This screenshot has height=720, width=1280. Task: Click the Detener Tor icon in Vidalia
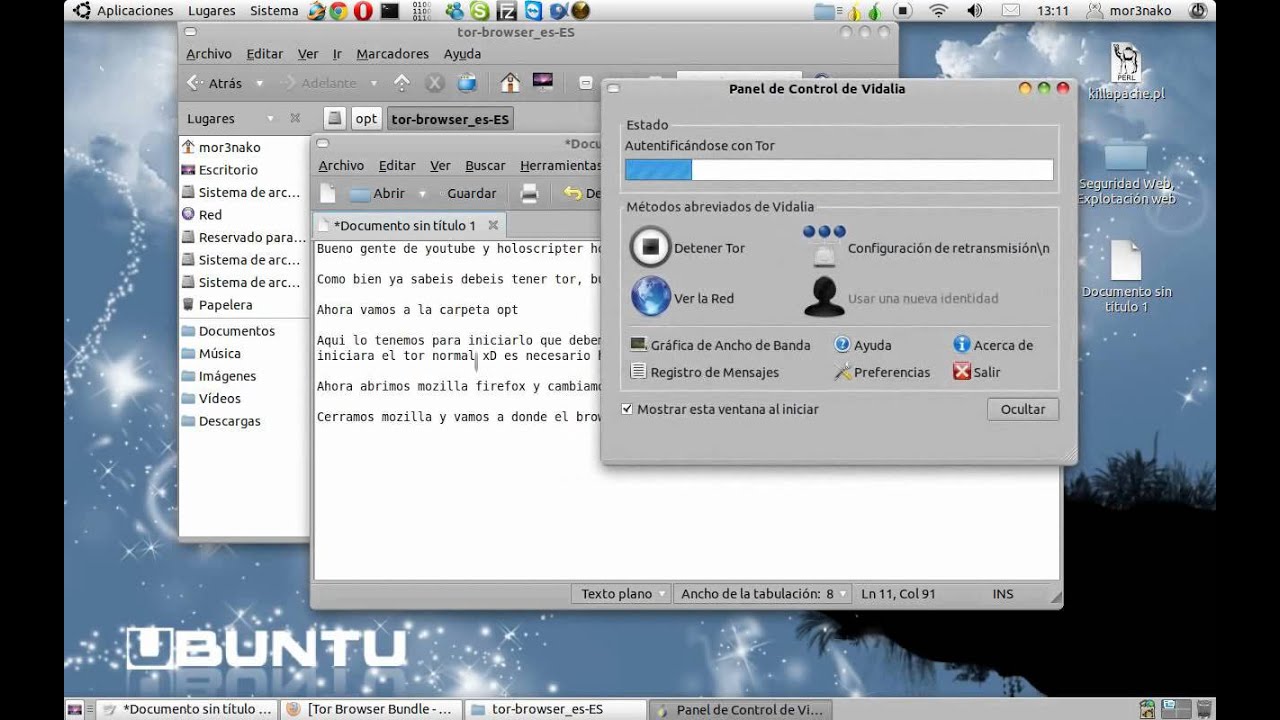[x=650, y=247]
